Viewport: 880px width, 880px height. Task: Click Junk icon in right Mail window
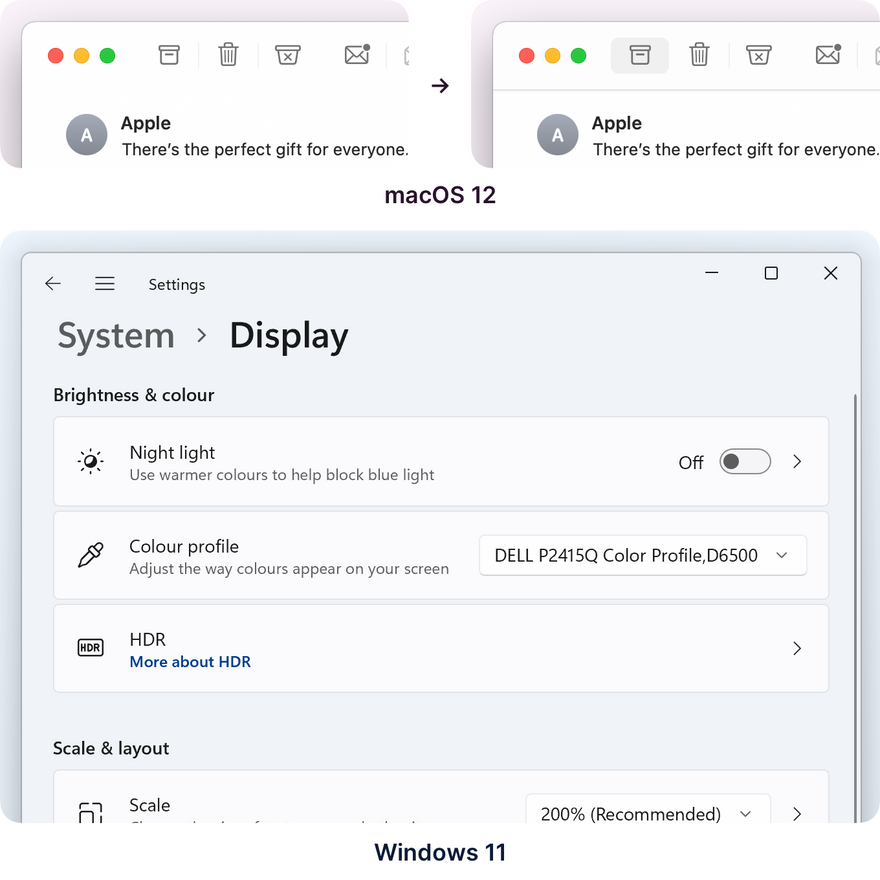click(x=758, y=55)
